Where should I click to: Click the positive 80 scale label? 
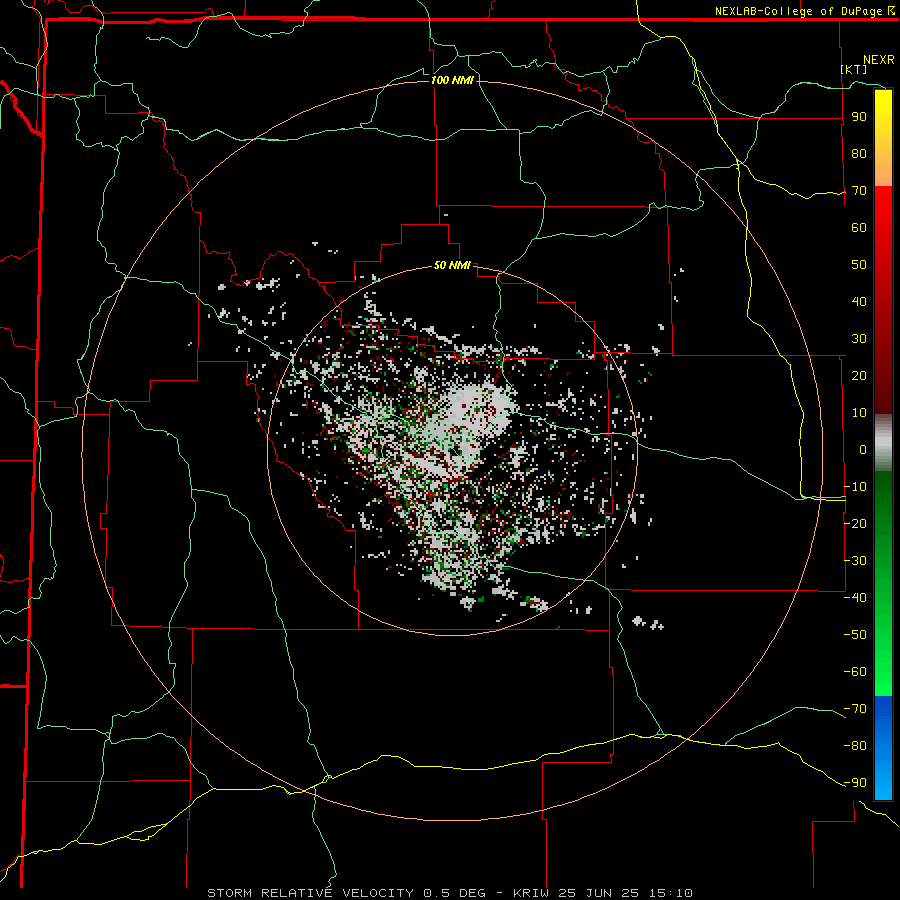click(x=859, y=153)
